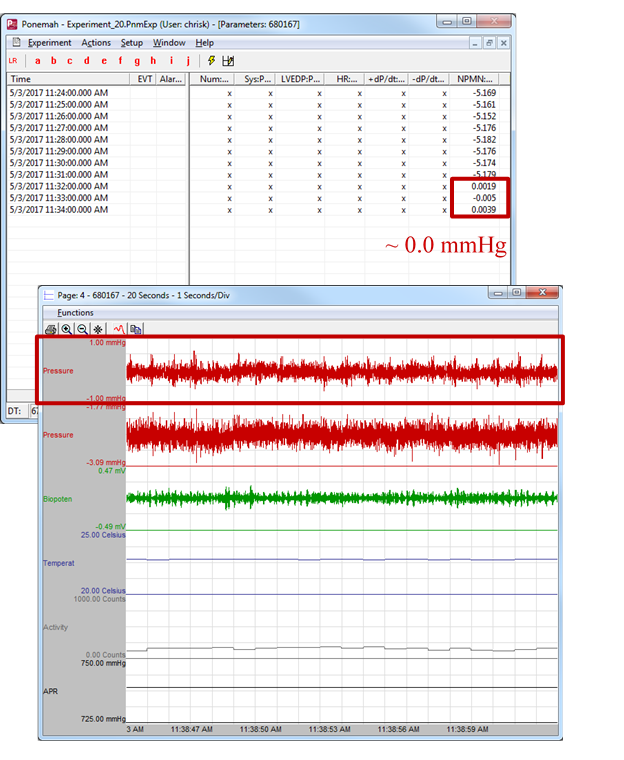
Task: Click the second Pressure channel label
Action: tap(58, 435)
